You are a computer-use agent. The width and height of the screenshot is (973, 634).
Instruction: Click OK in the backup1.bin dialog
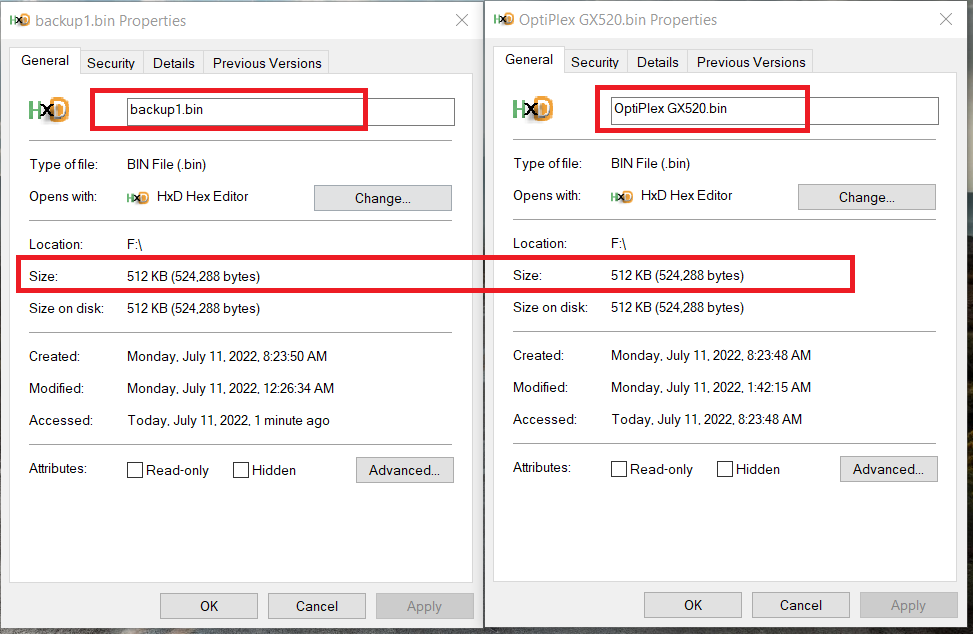coord(209,606)
